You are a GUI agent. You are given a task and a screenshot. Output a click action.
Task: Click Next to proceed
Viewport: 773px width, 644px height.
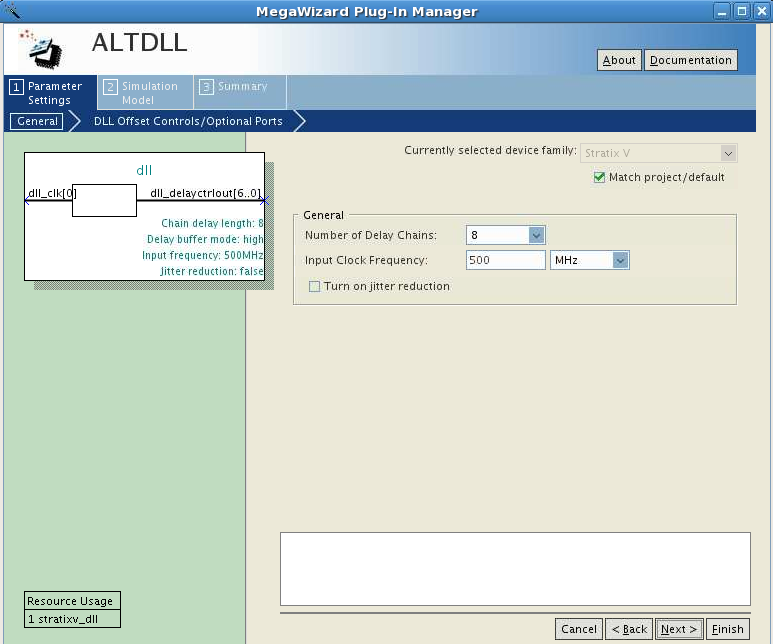pos(679,629)
